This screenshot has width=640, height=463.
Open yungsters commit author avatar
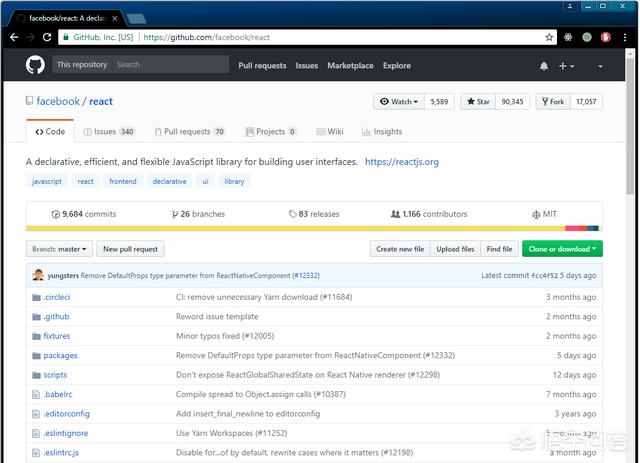(x=38, y=275)
